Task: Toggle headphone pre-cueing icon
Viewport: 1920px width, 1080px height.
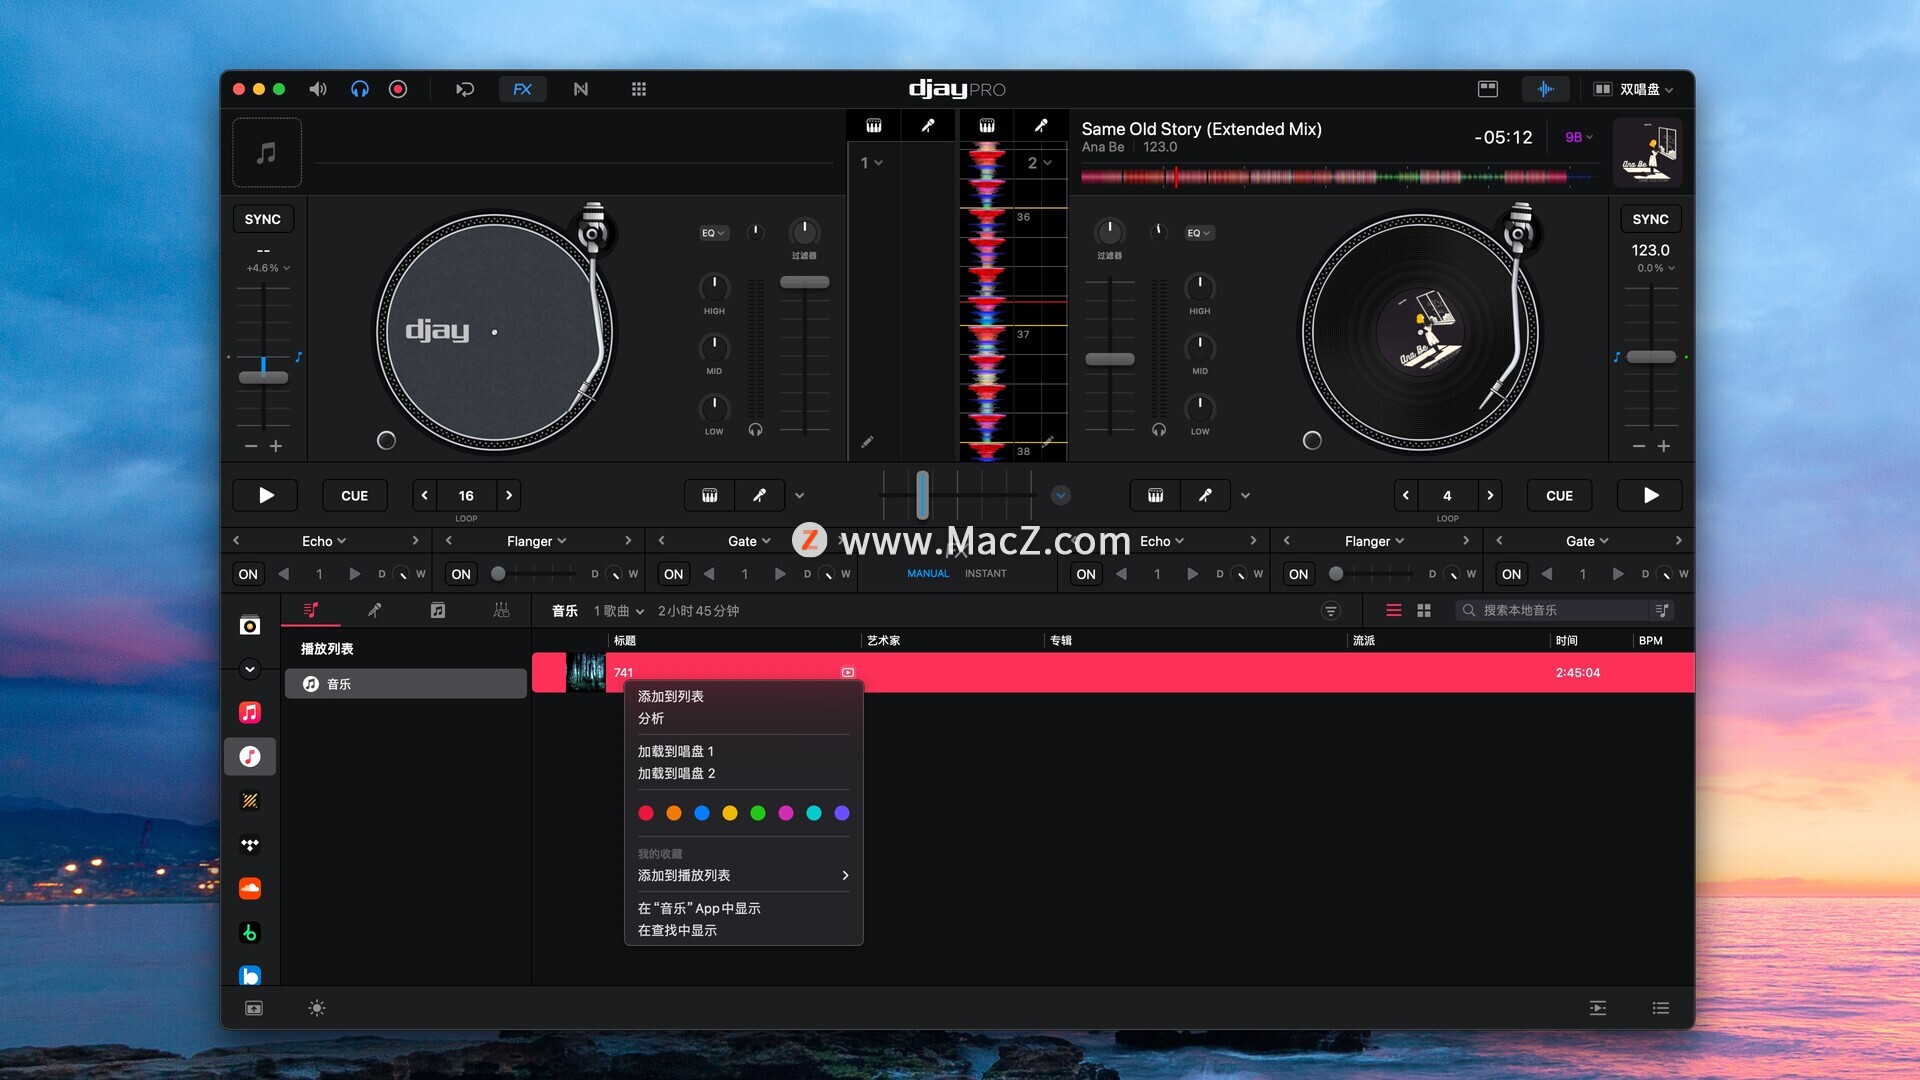Action: pos(359,89)
